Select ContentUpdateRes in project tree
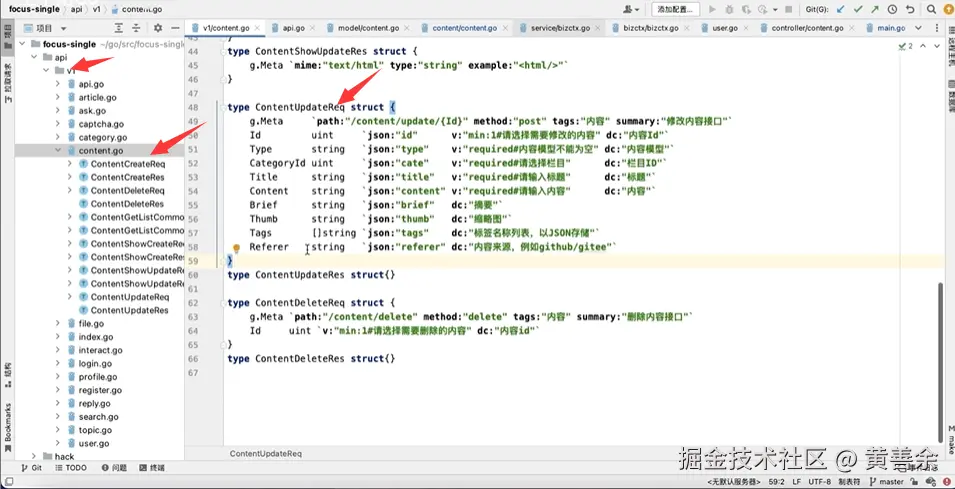955x489 pixels. pyautogui.click(x=130, y=311)
